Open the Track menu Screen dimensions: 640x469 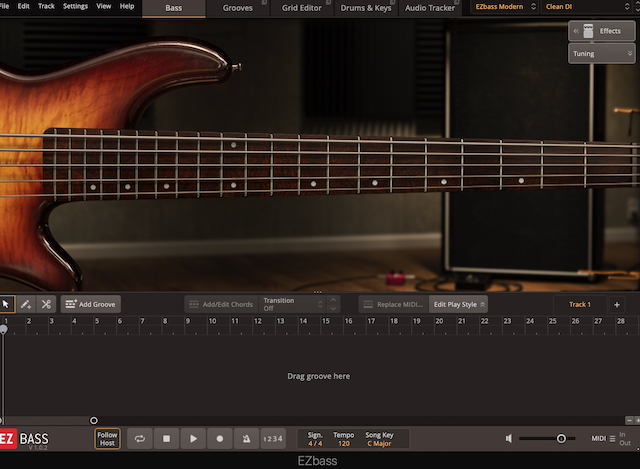click(46, 6)
